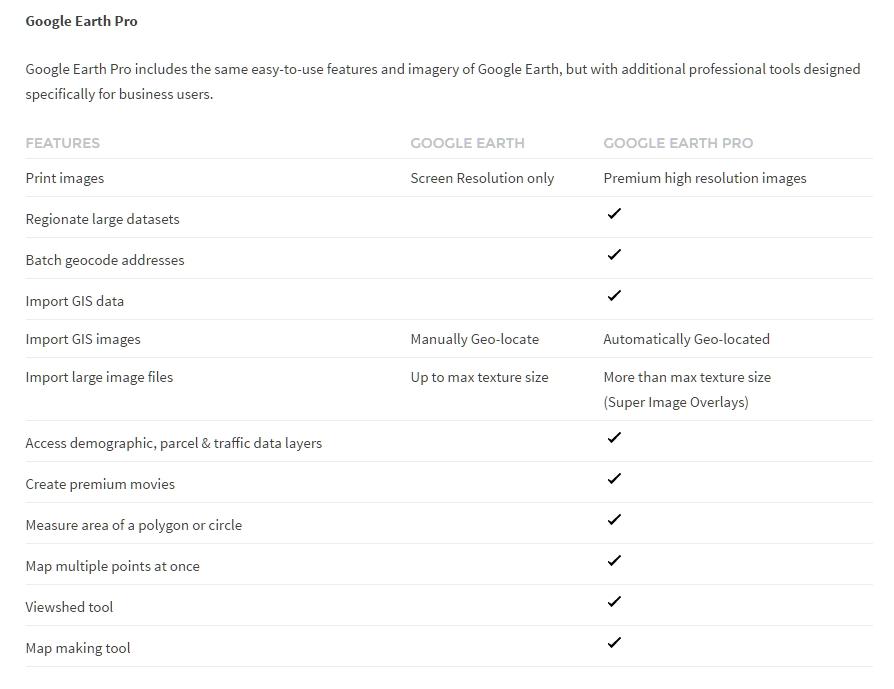Click the Batch geocode addresses checkmark
894x689 pixels.
(x=614, y=255)
